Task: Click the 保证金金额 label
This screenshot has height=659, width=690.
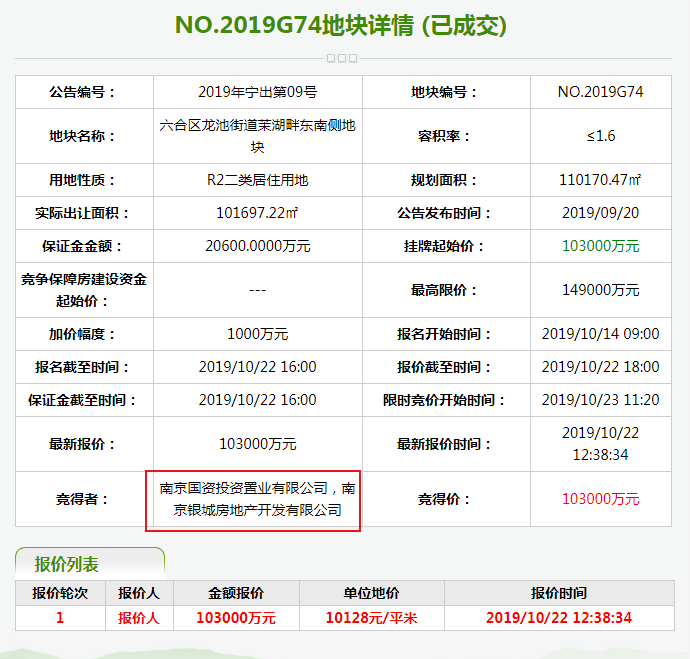Action: (82, 246)
